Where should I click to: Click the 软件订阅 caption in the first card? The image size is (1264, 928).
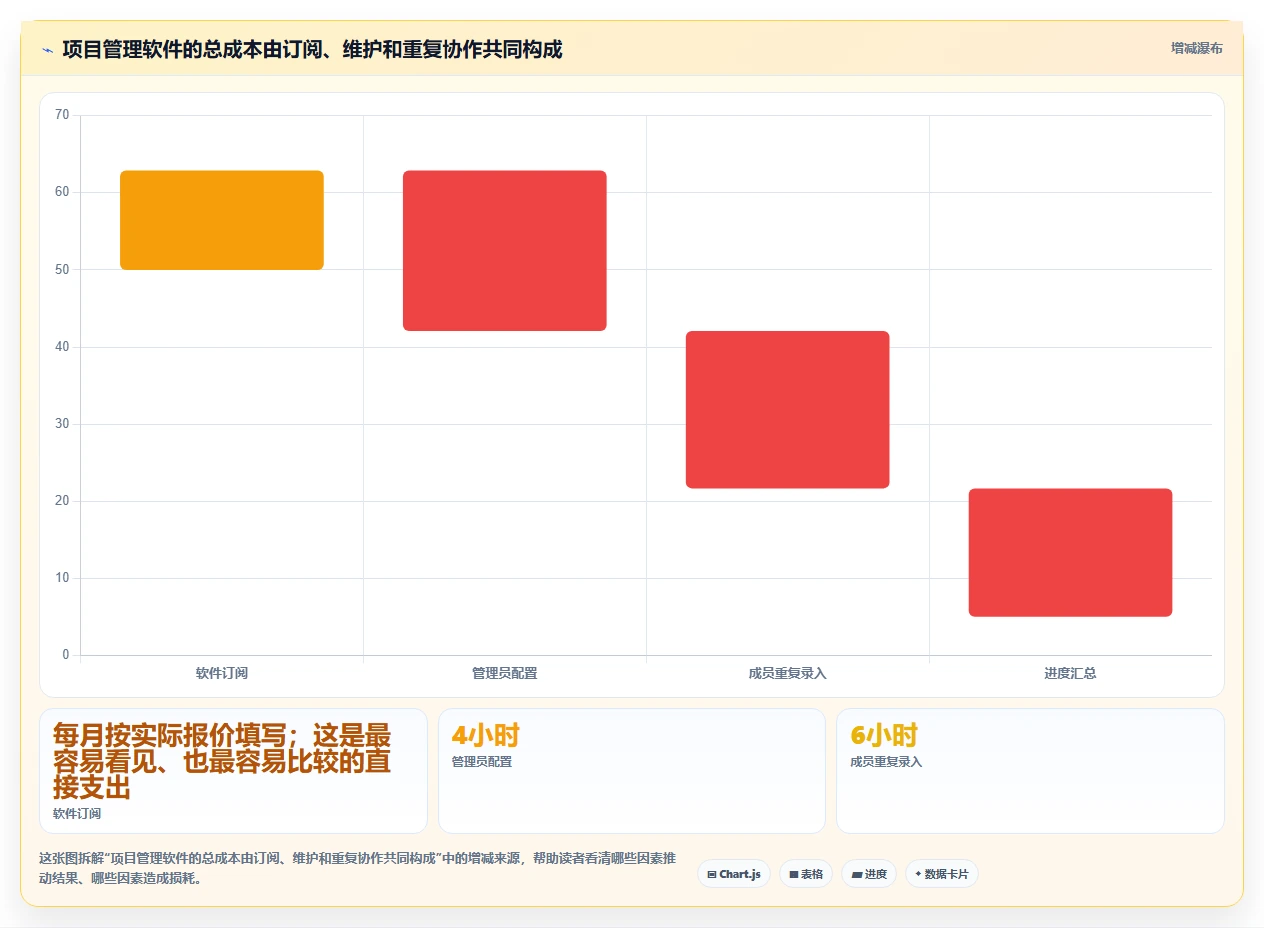(77, 814)
